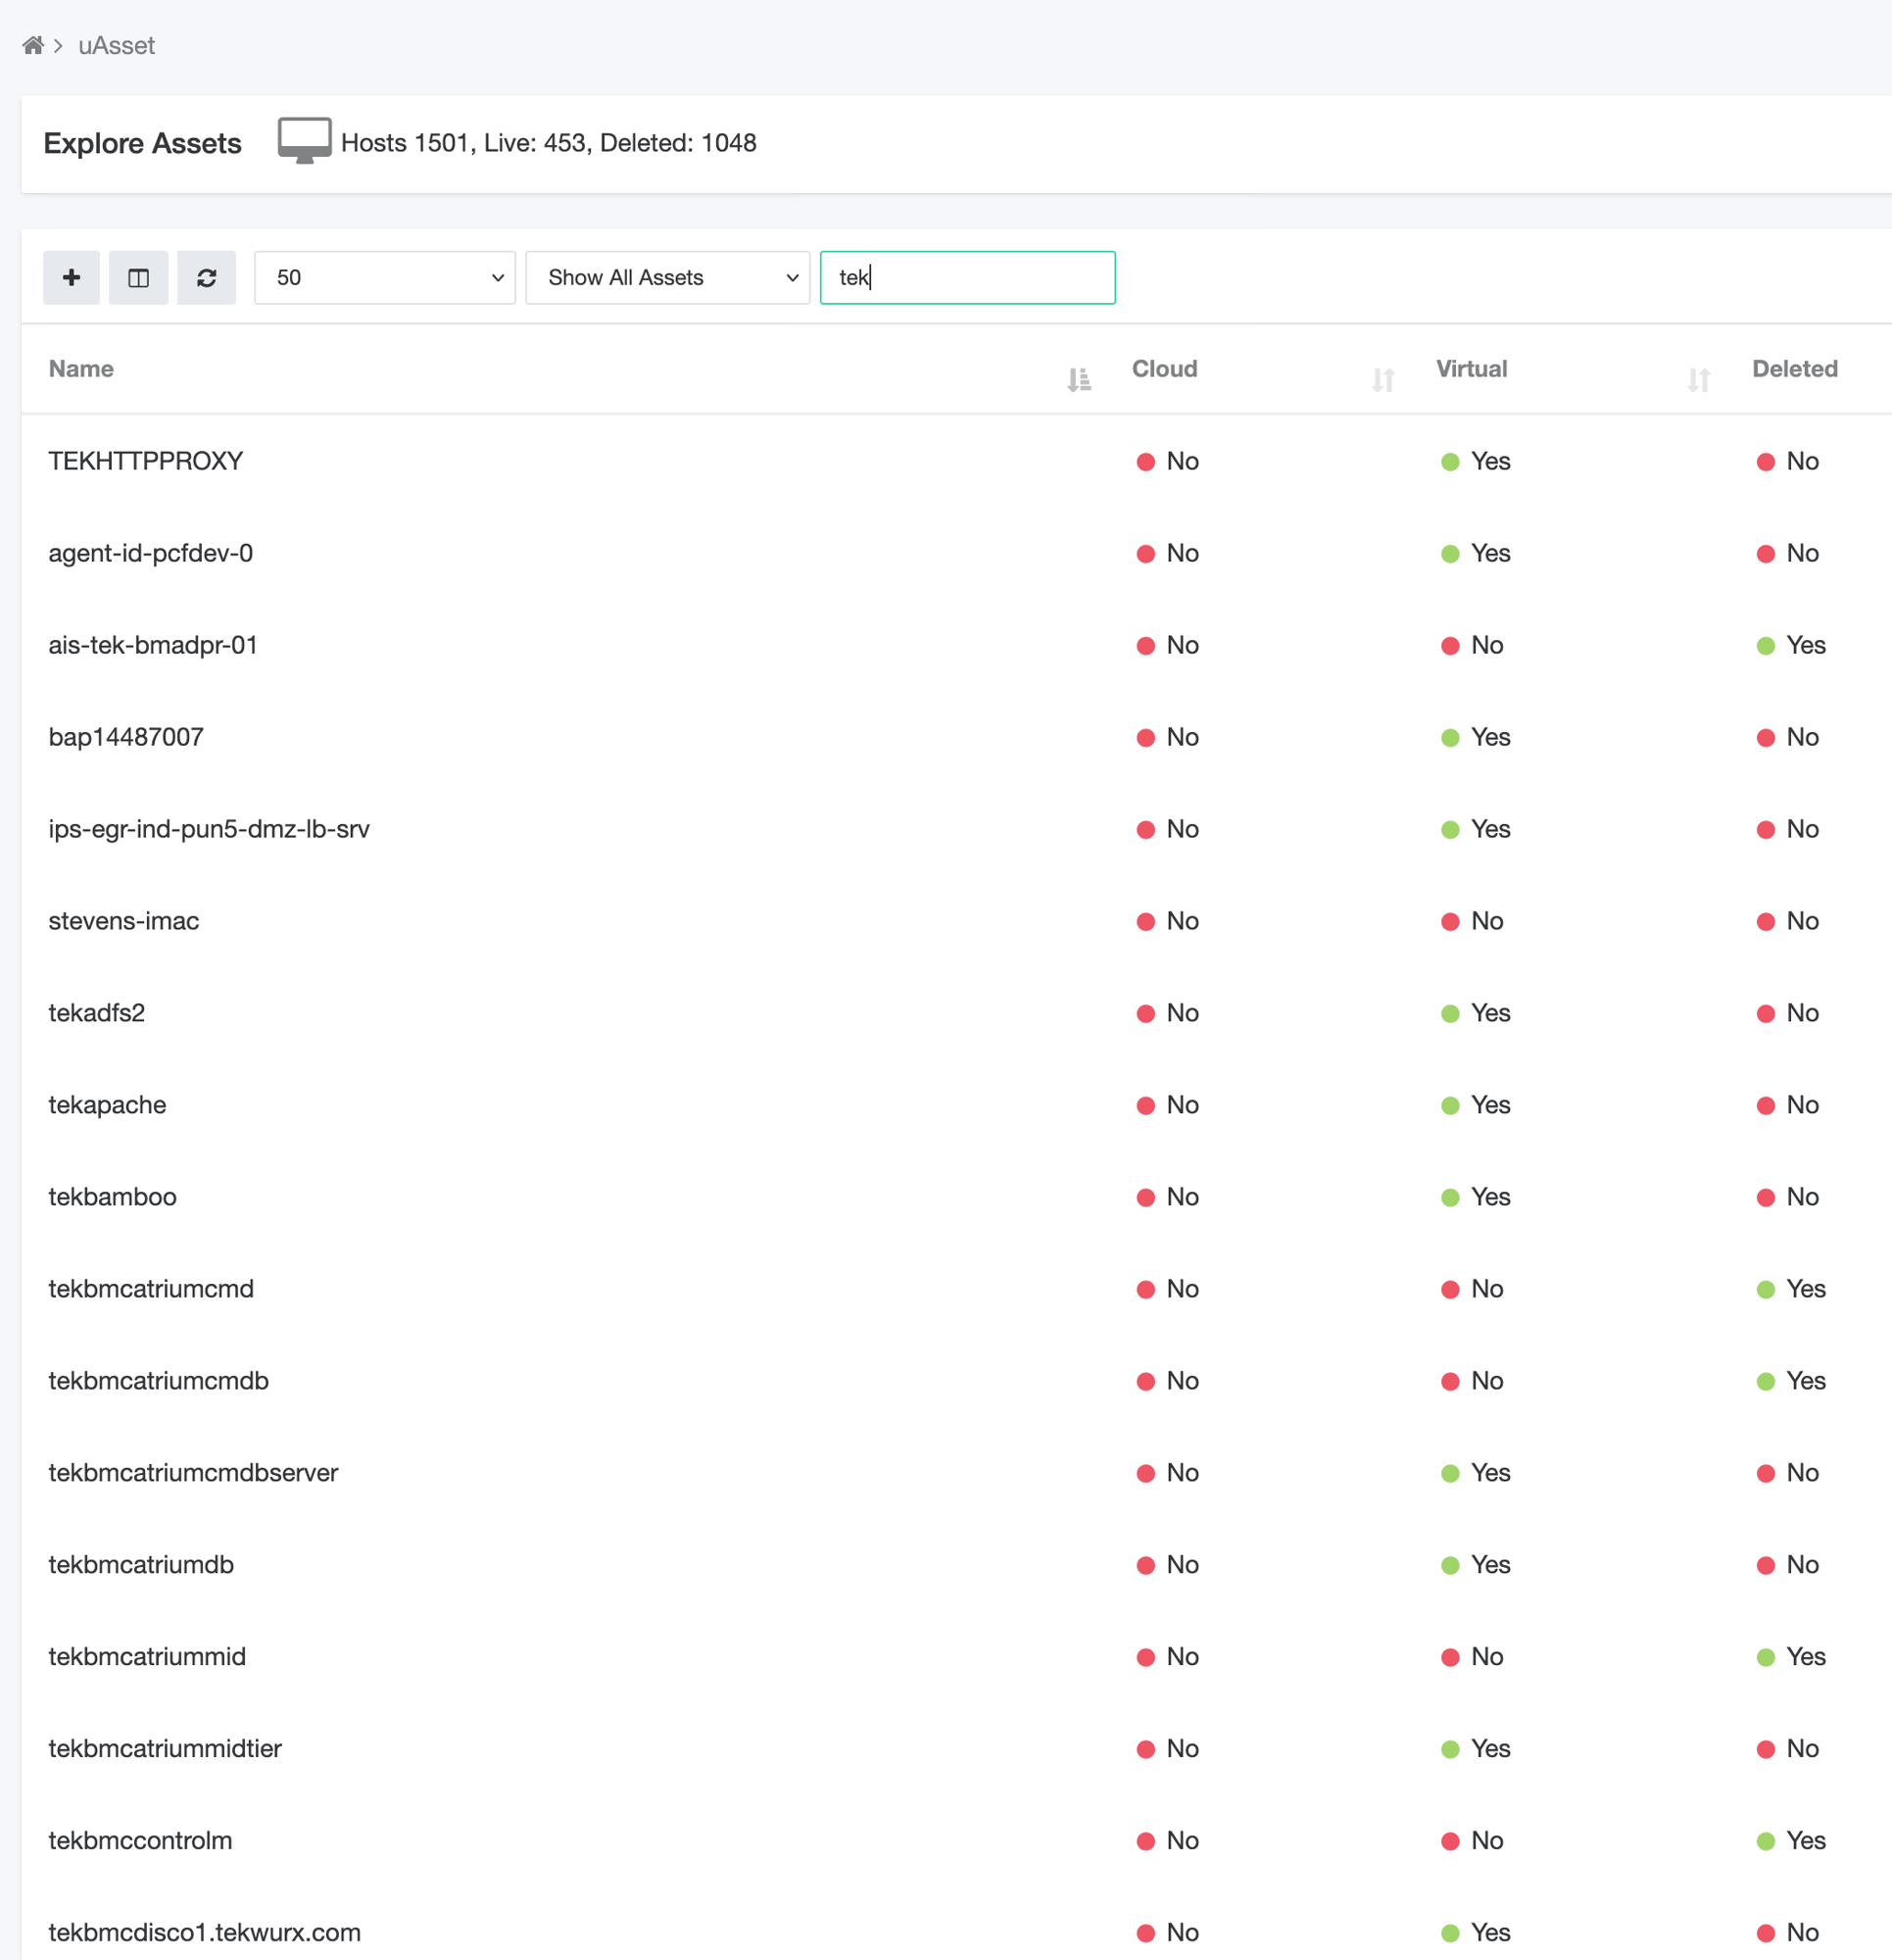Screen dimensions: 1892x1960
Task: Click the plus icon to add an asset
Action: [71, 277]
